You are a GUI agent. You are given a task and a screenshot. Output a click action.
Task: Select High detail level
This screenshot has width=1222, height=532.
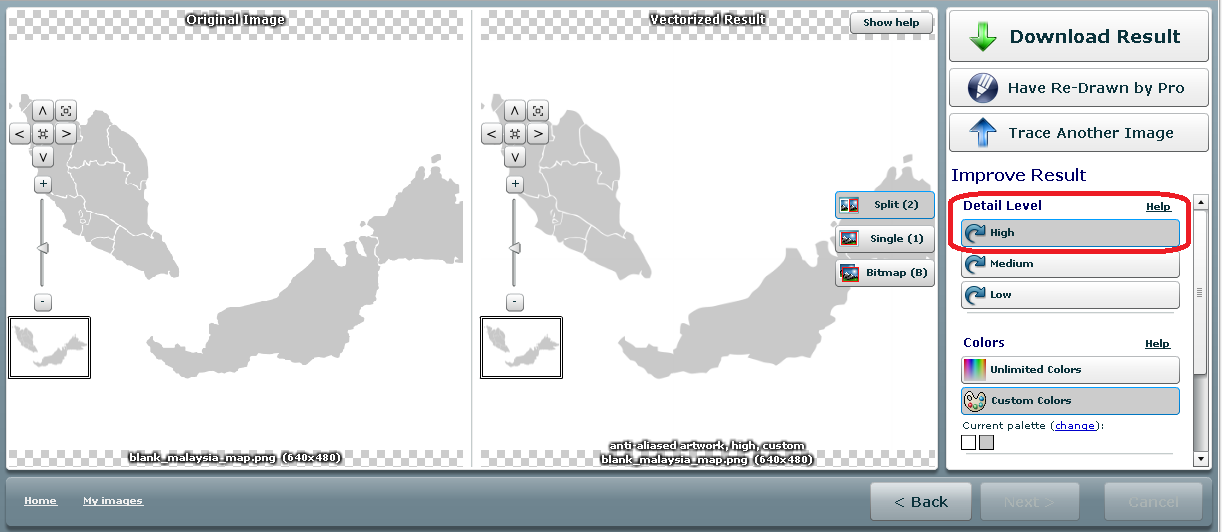1070,233
